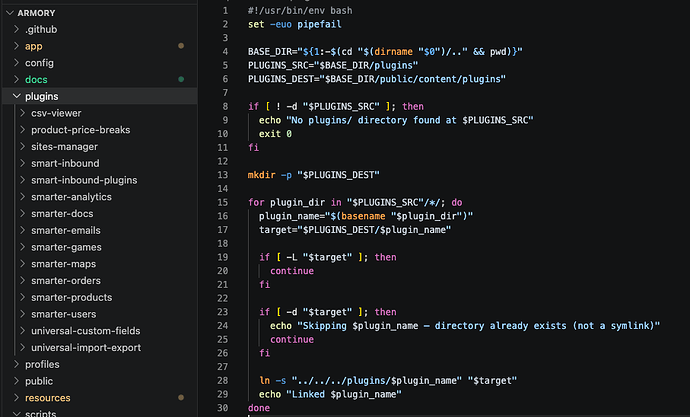The height and width of the screenshot is (417, 690).
Task: Click the modified dot beside app folder
Action: click(x=181, y=46)
